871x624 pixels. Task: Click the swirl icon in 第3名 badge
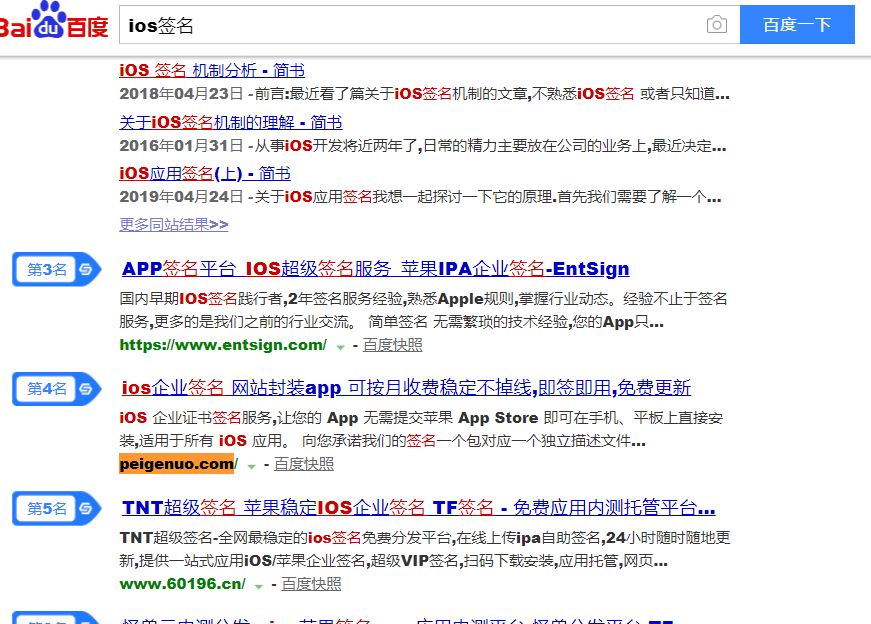(x=86, y=269)
